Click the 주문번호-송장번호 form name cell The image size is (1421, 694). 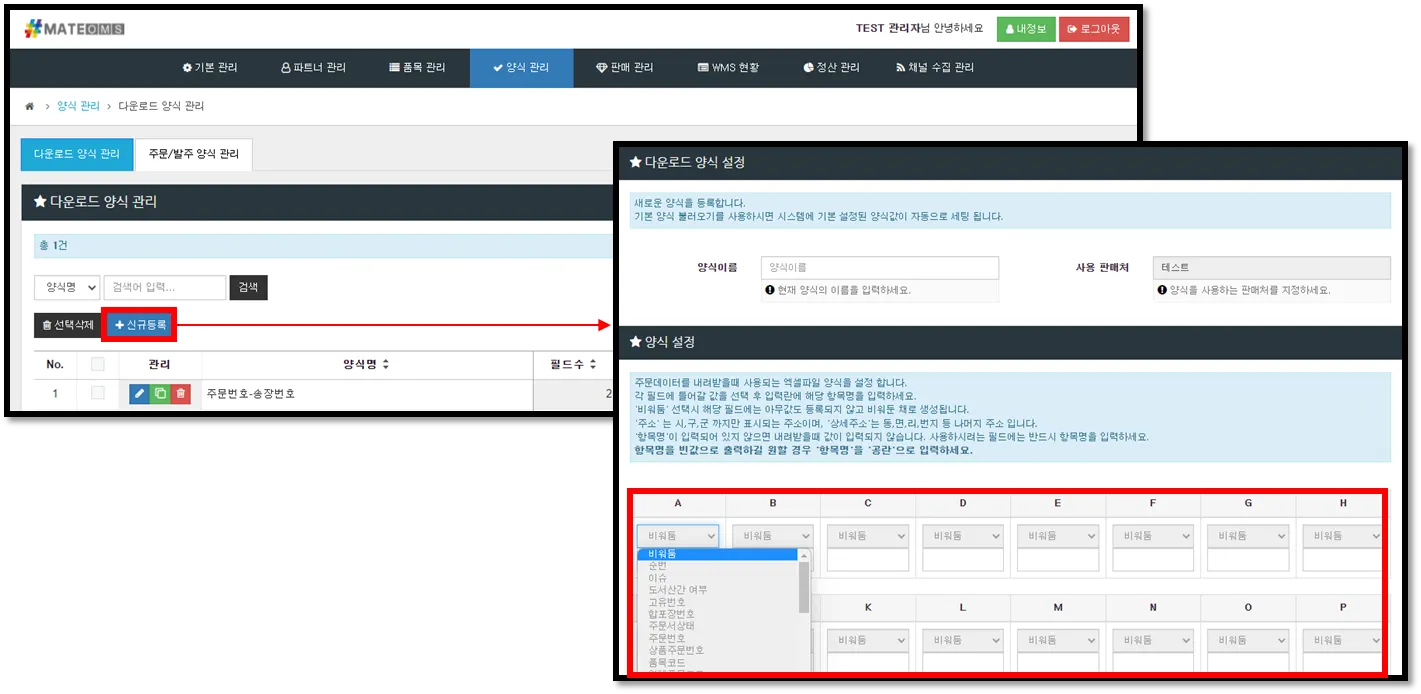pyautogui.click(x=367, y=394)
